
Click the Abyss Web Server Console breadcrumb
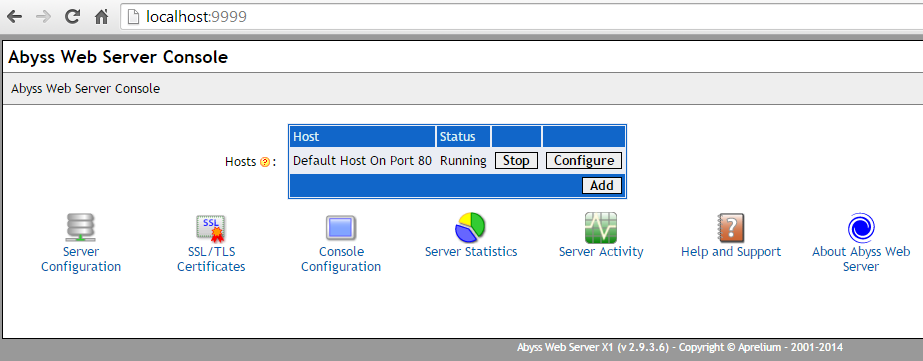point(85,89)
